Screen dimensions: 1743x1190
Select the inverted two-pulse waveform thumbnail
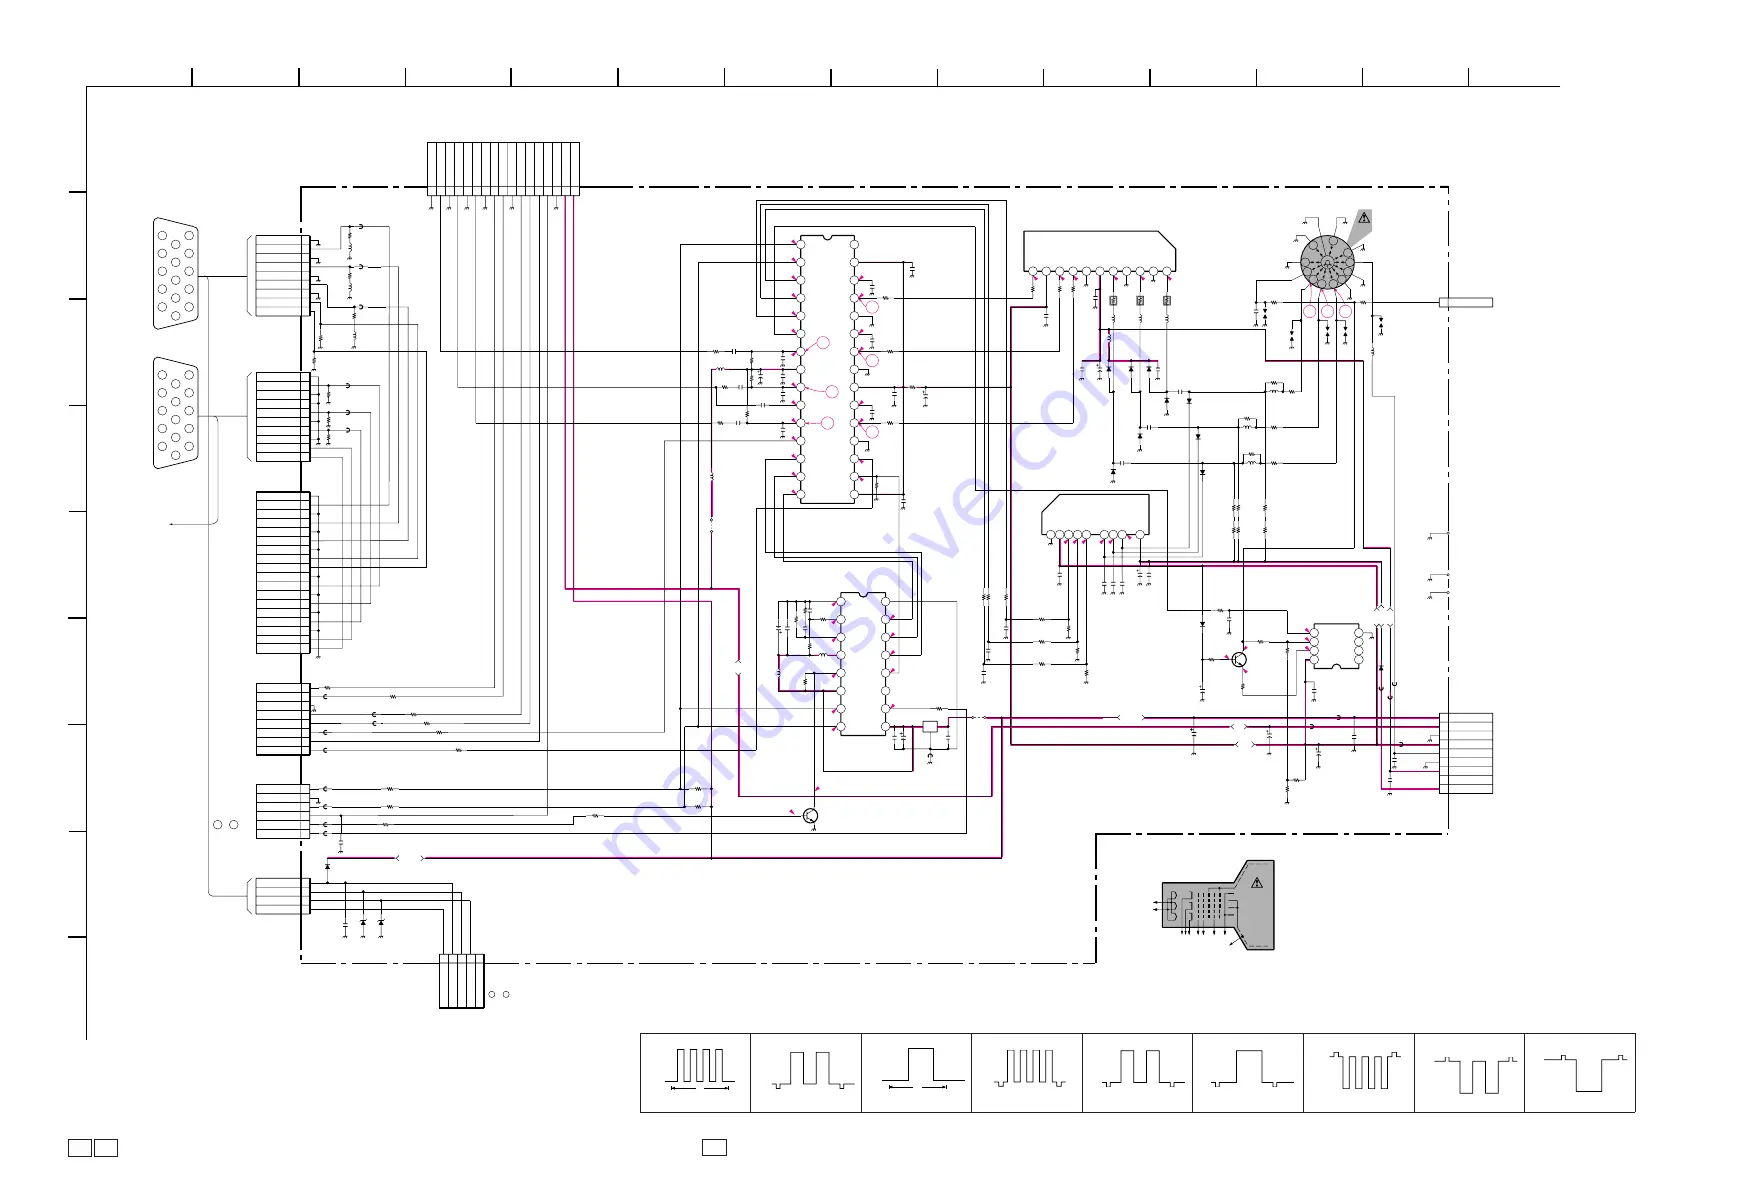(x=1469, y=1072)
